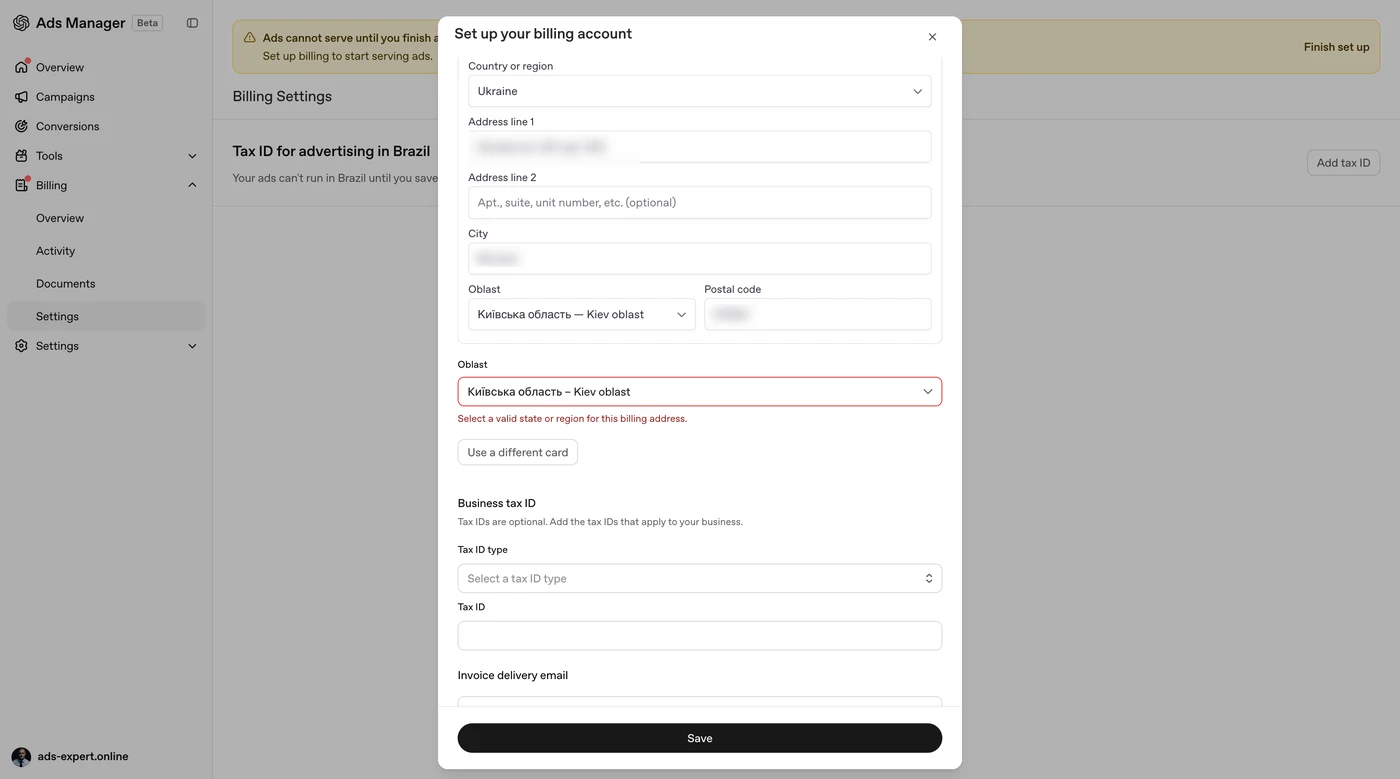1400x779 pixels.
Task: Open the Country or region dropdown
Action: [x=700, y=91]
